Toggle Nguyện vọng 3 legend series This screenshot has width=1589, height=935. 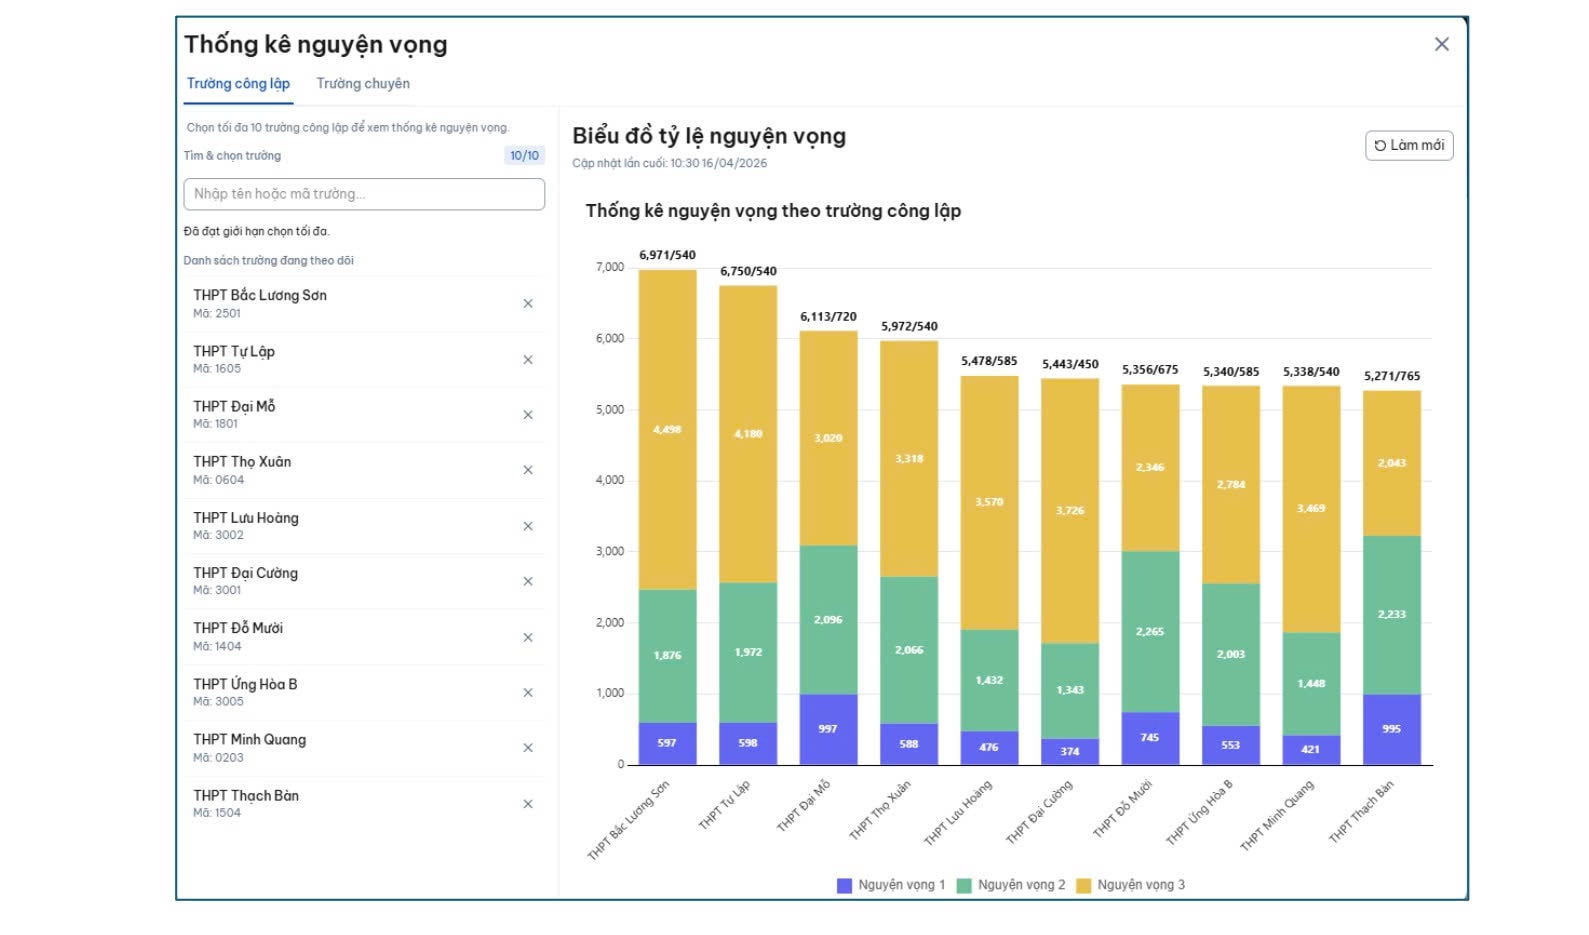(1130, 885)
